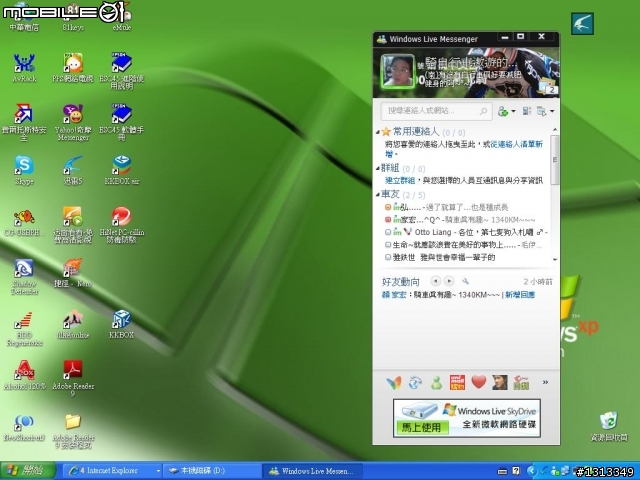Launch HiNet PC-cillin antivirus shortcut
Image resolution: width=640 pixels, height=480 pixels.
(x=122, y=225)
